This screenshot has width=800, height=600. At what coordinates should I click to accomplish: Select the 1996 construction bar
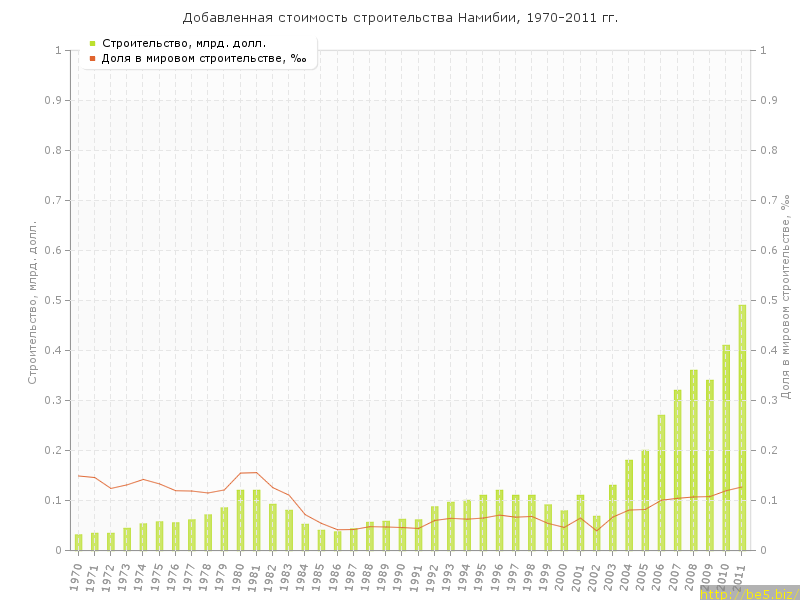499,520
